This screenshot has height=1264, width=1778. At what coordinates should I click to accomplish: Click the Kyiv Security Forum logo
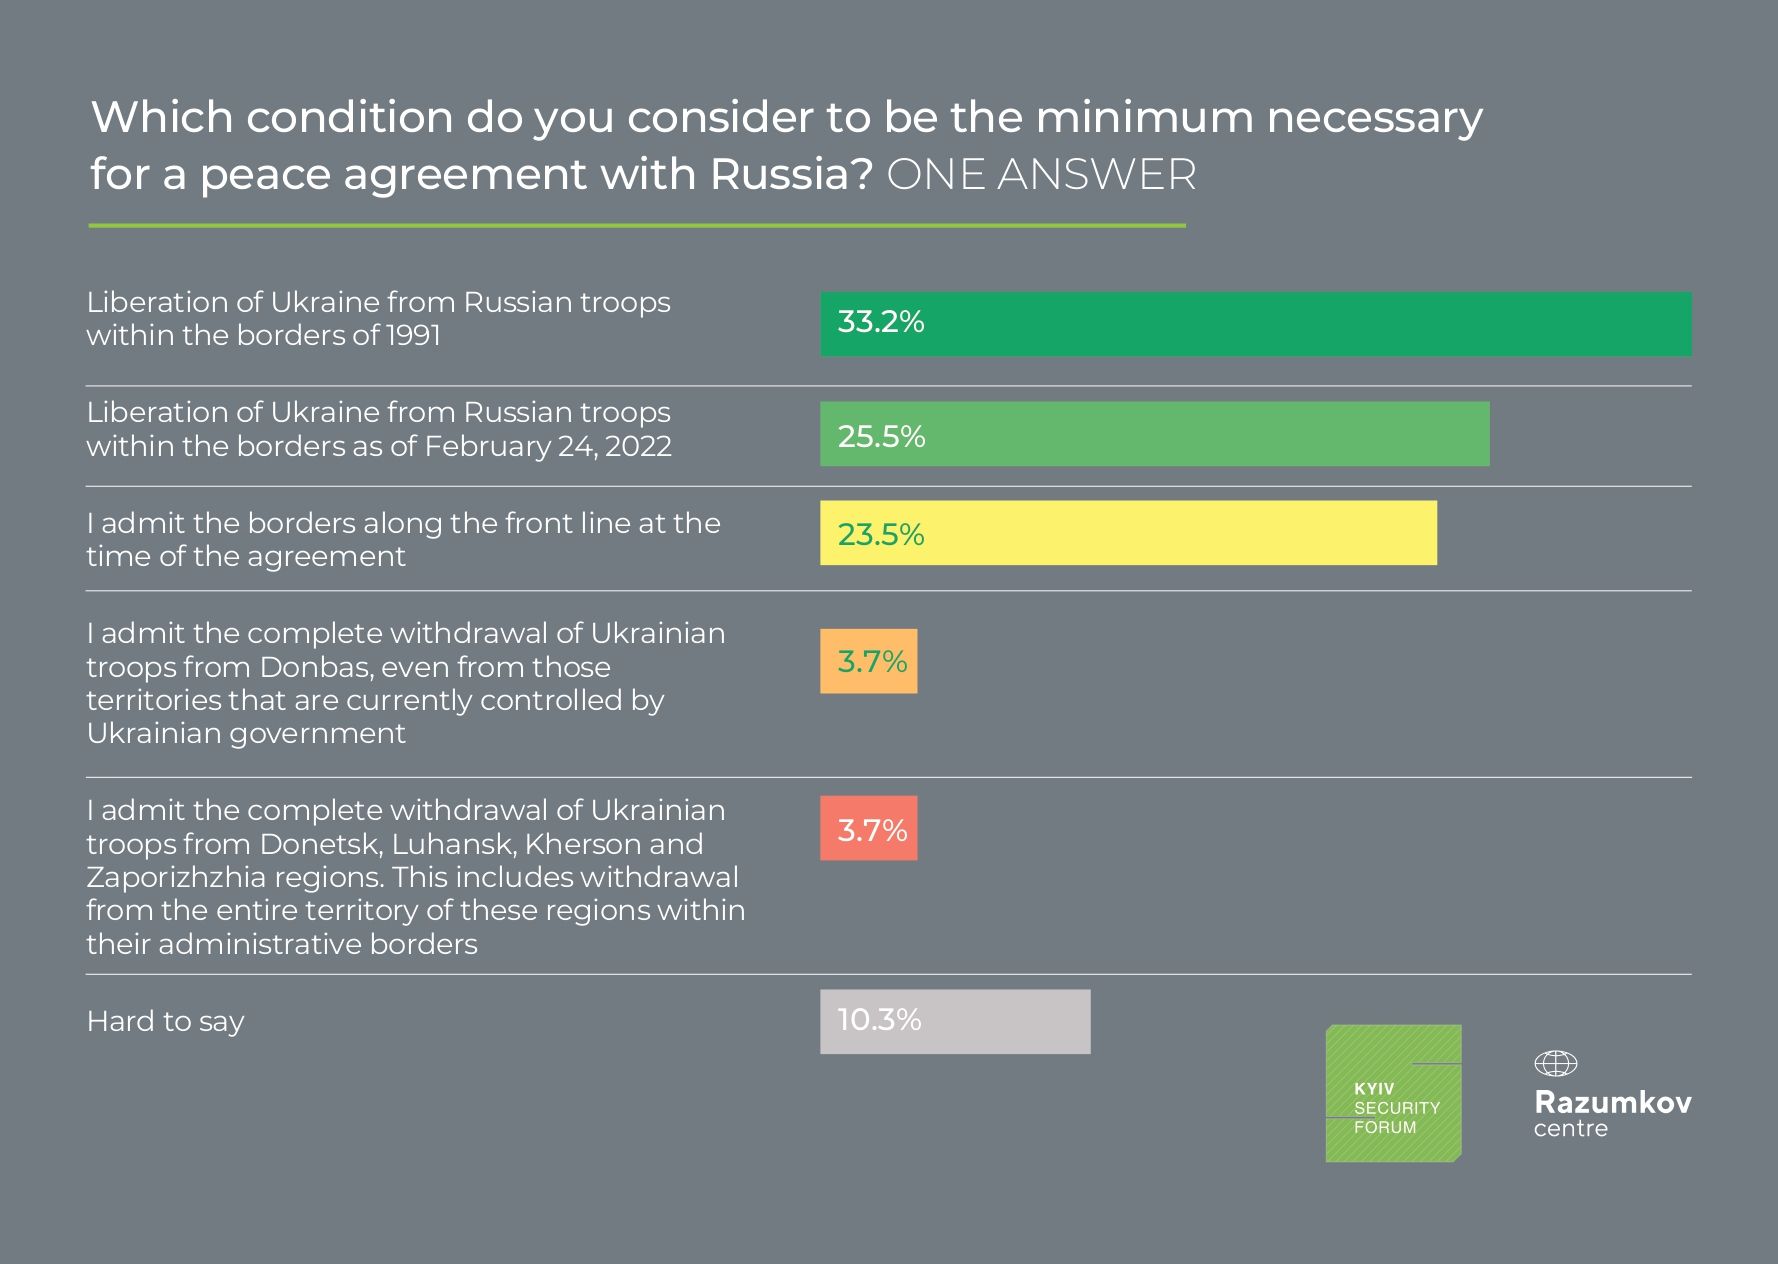coord(1393,1093)
